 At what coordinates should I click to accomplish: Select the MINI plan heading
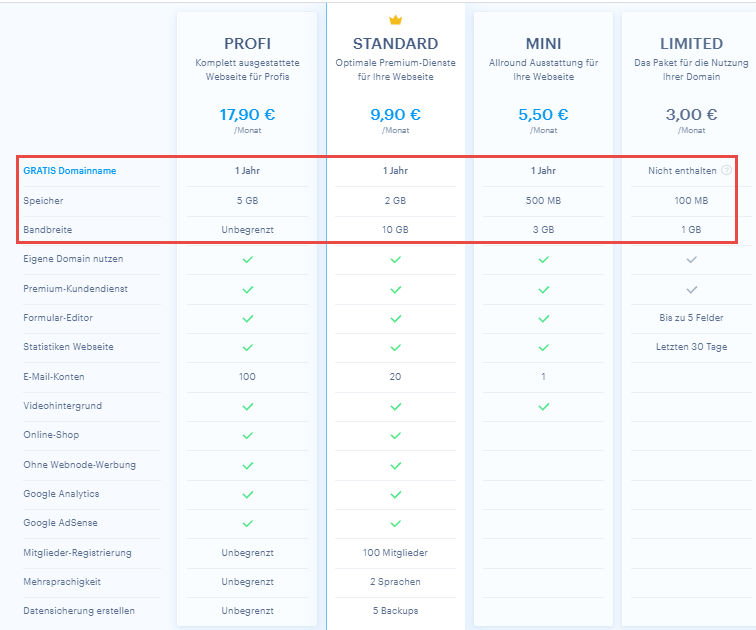(543, 43)
